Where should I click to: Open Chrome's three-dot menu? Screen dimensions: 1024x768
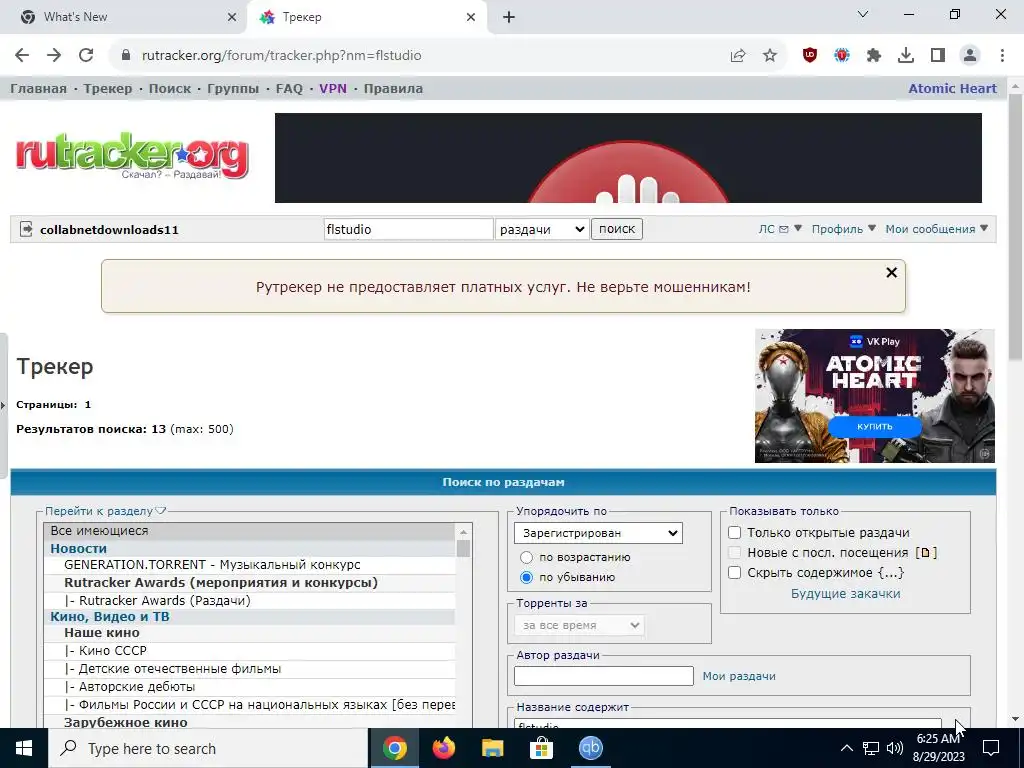pos(1002,56)
